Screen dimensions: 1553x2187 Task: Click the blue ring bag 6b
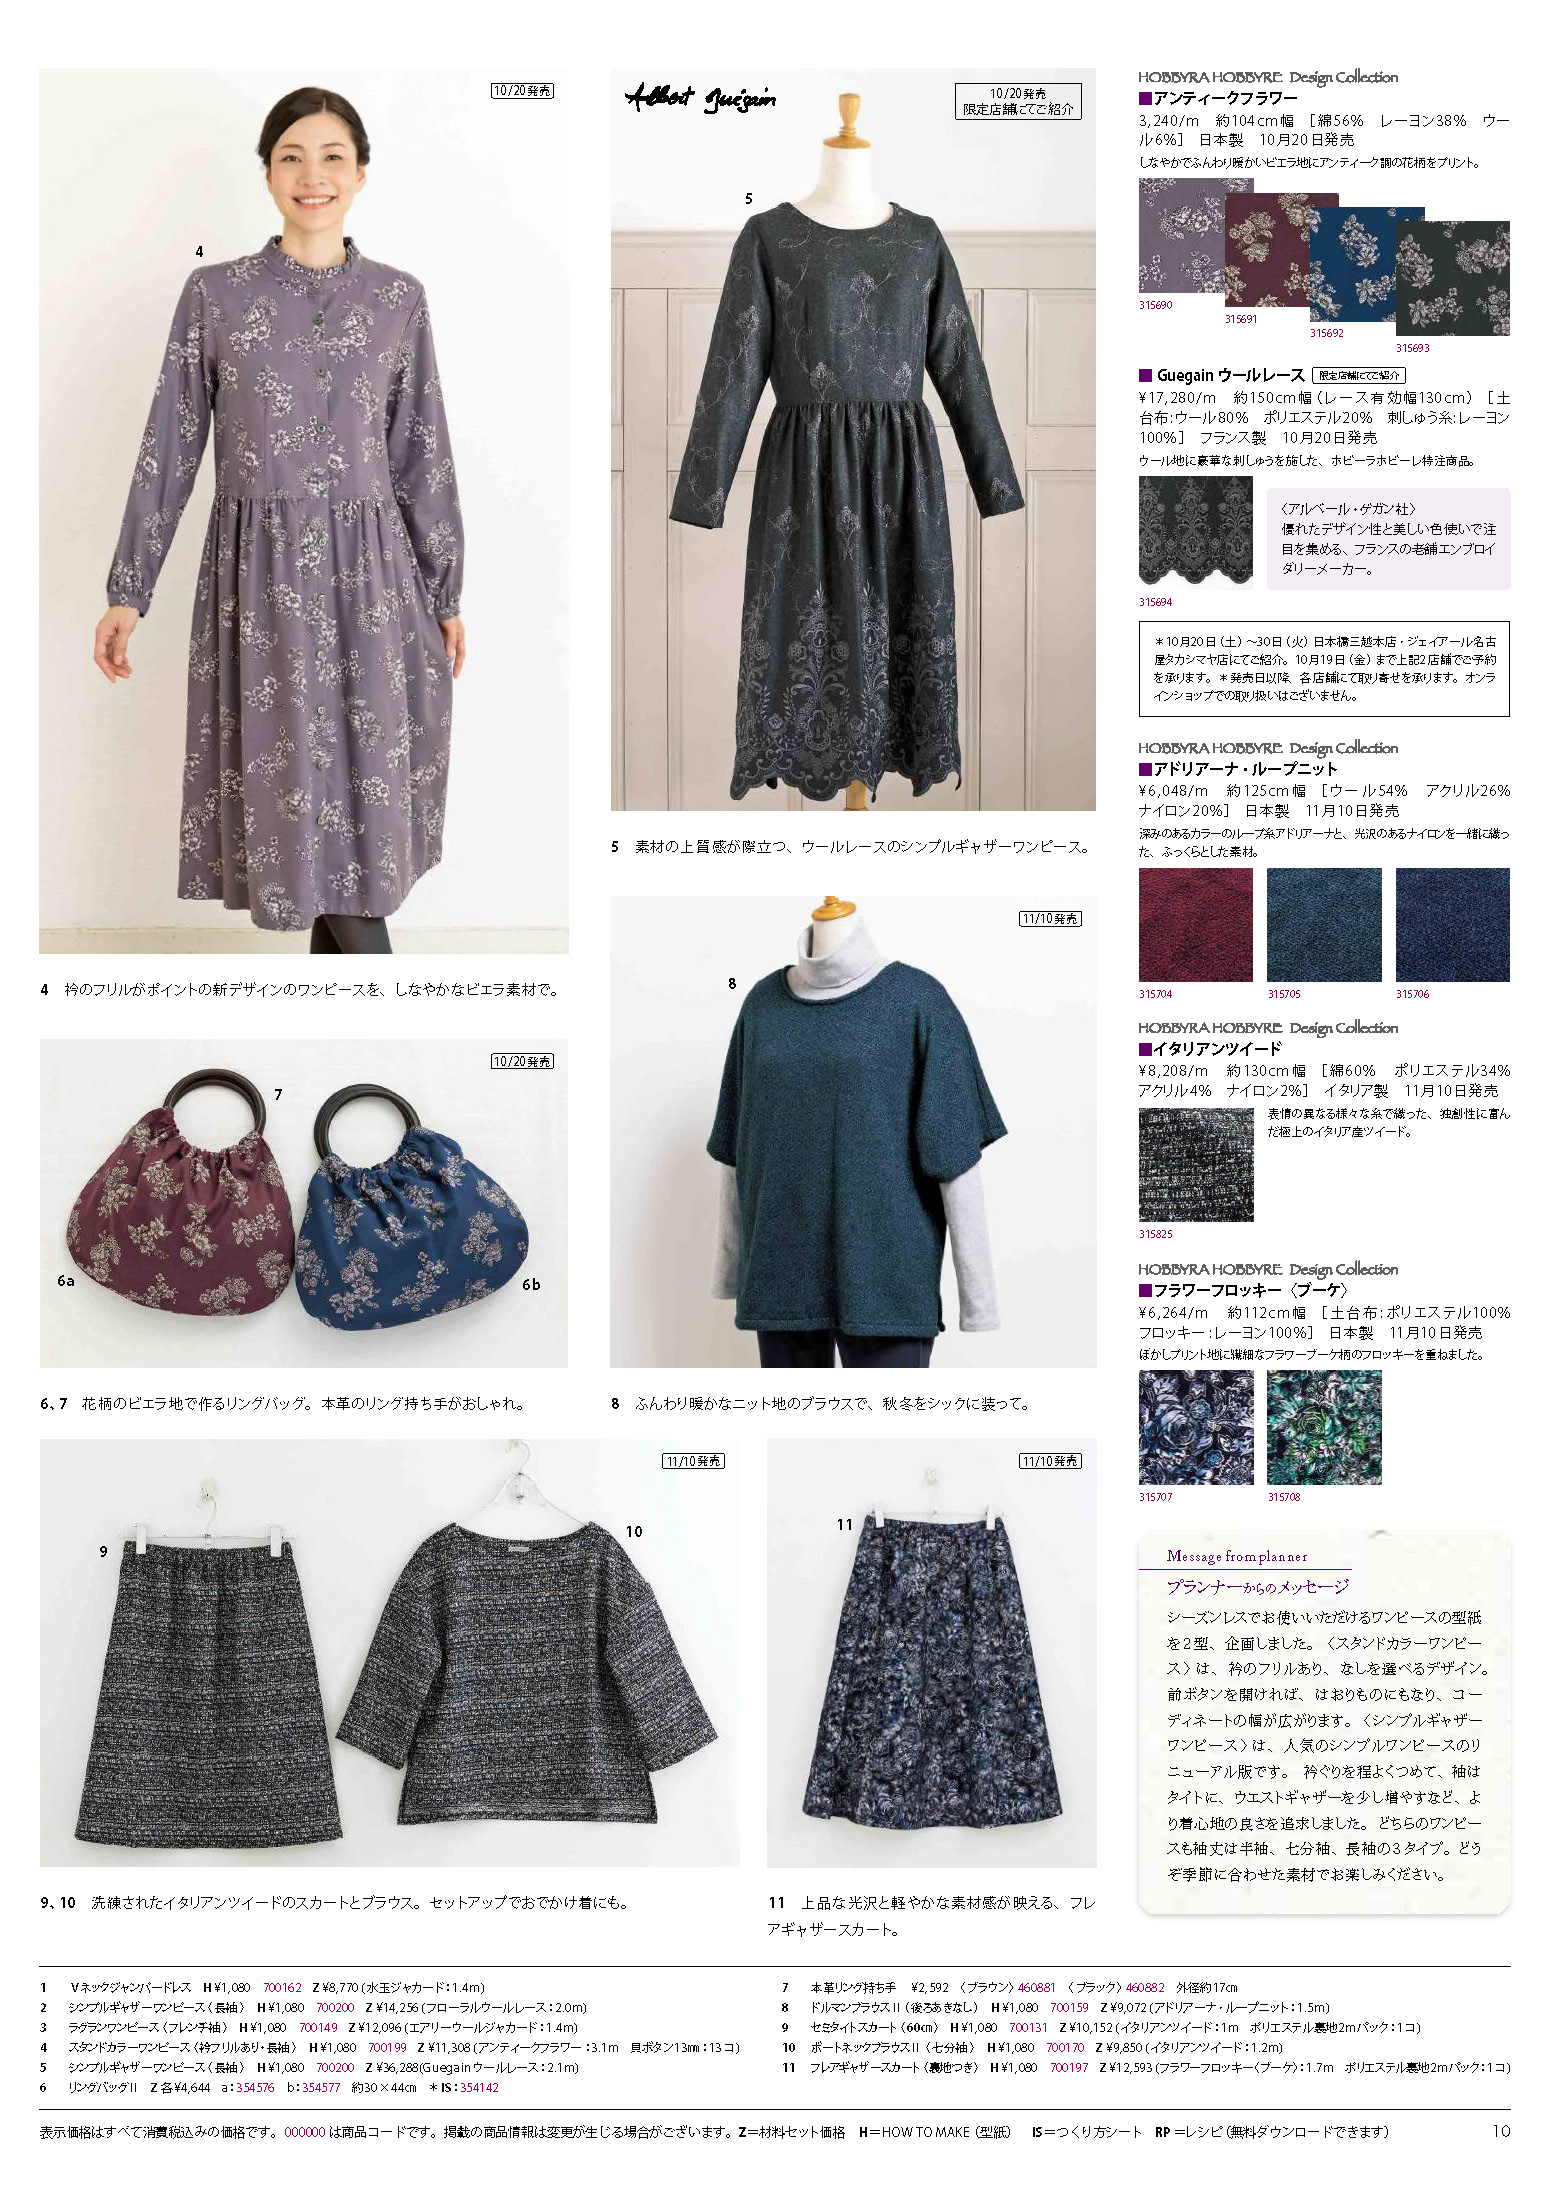tap(412, 1208)
